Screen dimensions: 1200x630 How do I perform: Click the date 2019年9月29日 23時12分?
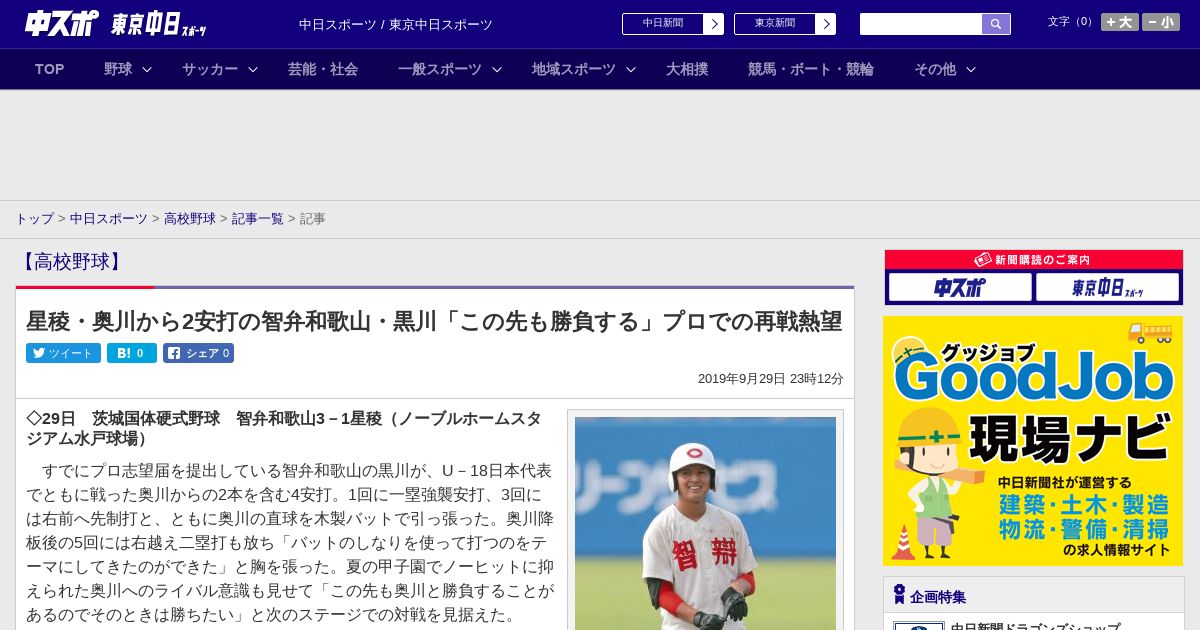(771, 379)
